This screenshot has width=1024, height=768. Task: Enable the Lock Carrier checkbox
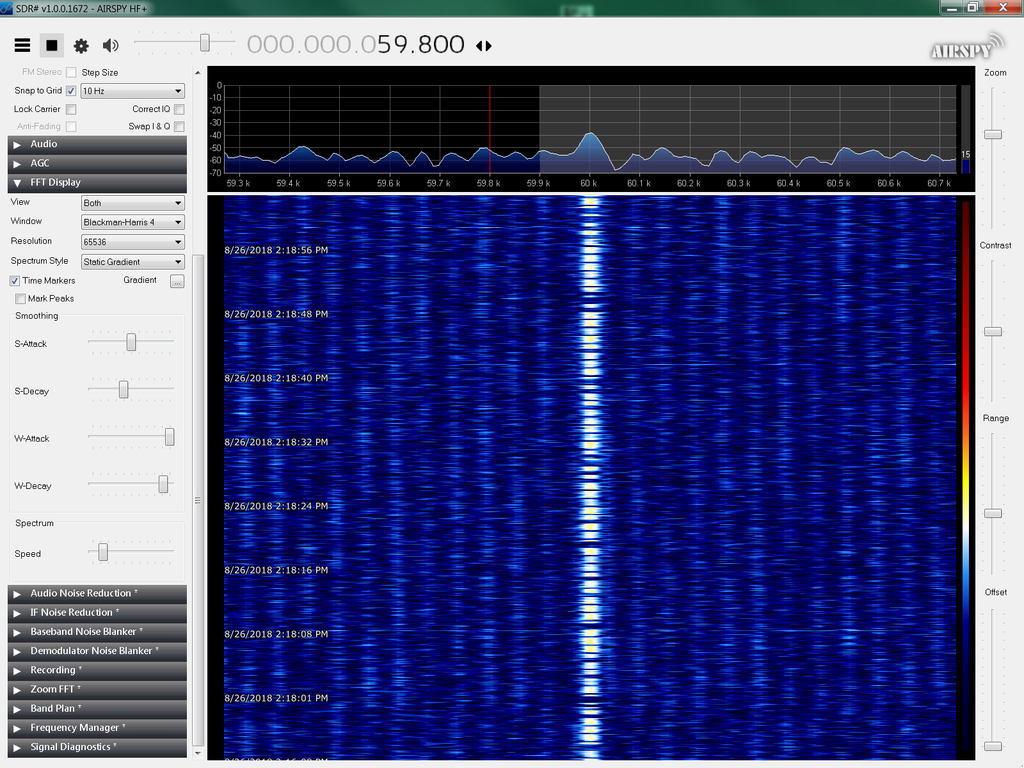[x=71, y=109]
